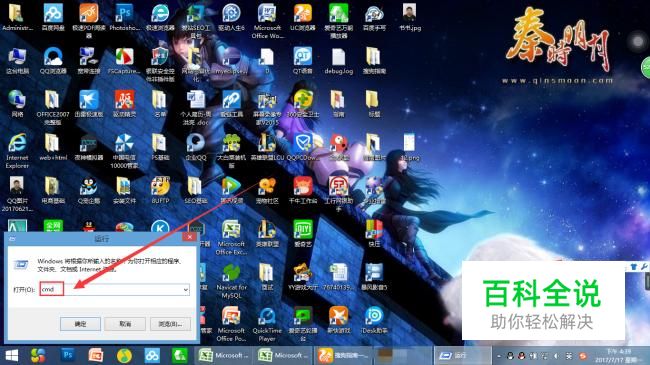Select the 千牛工作台 desktop icon
The height and width of the screenshot is (365, 650).
[x=303, y=190]
